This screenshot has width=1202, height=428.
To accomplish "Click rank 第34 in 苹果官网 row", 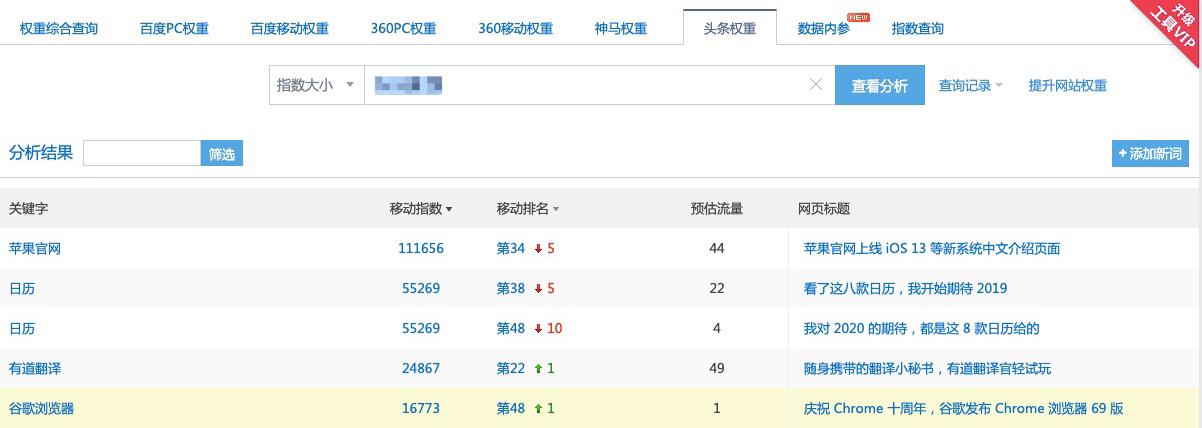I will tap(510, 248).
